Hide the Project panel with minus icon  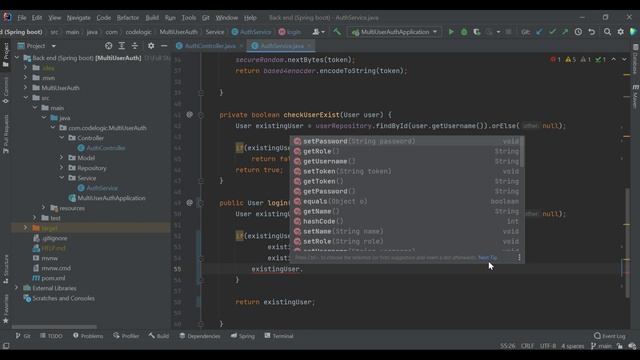tap(164, 46)
